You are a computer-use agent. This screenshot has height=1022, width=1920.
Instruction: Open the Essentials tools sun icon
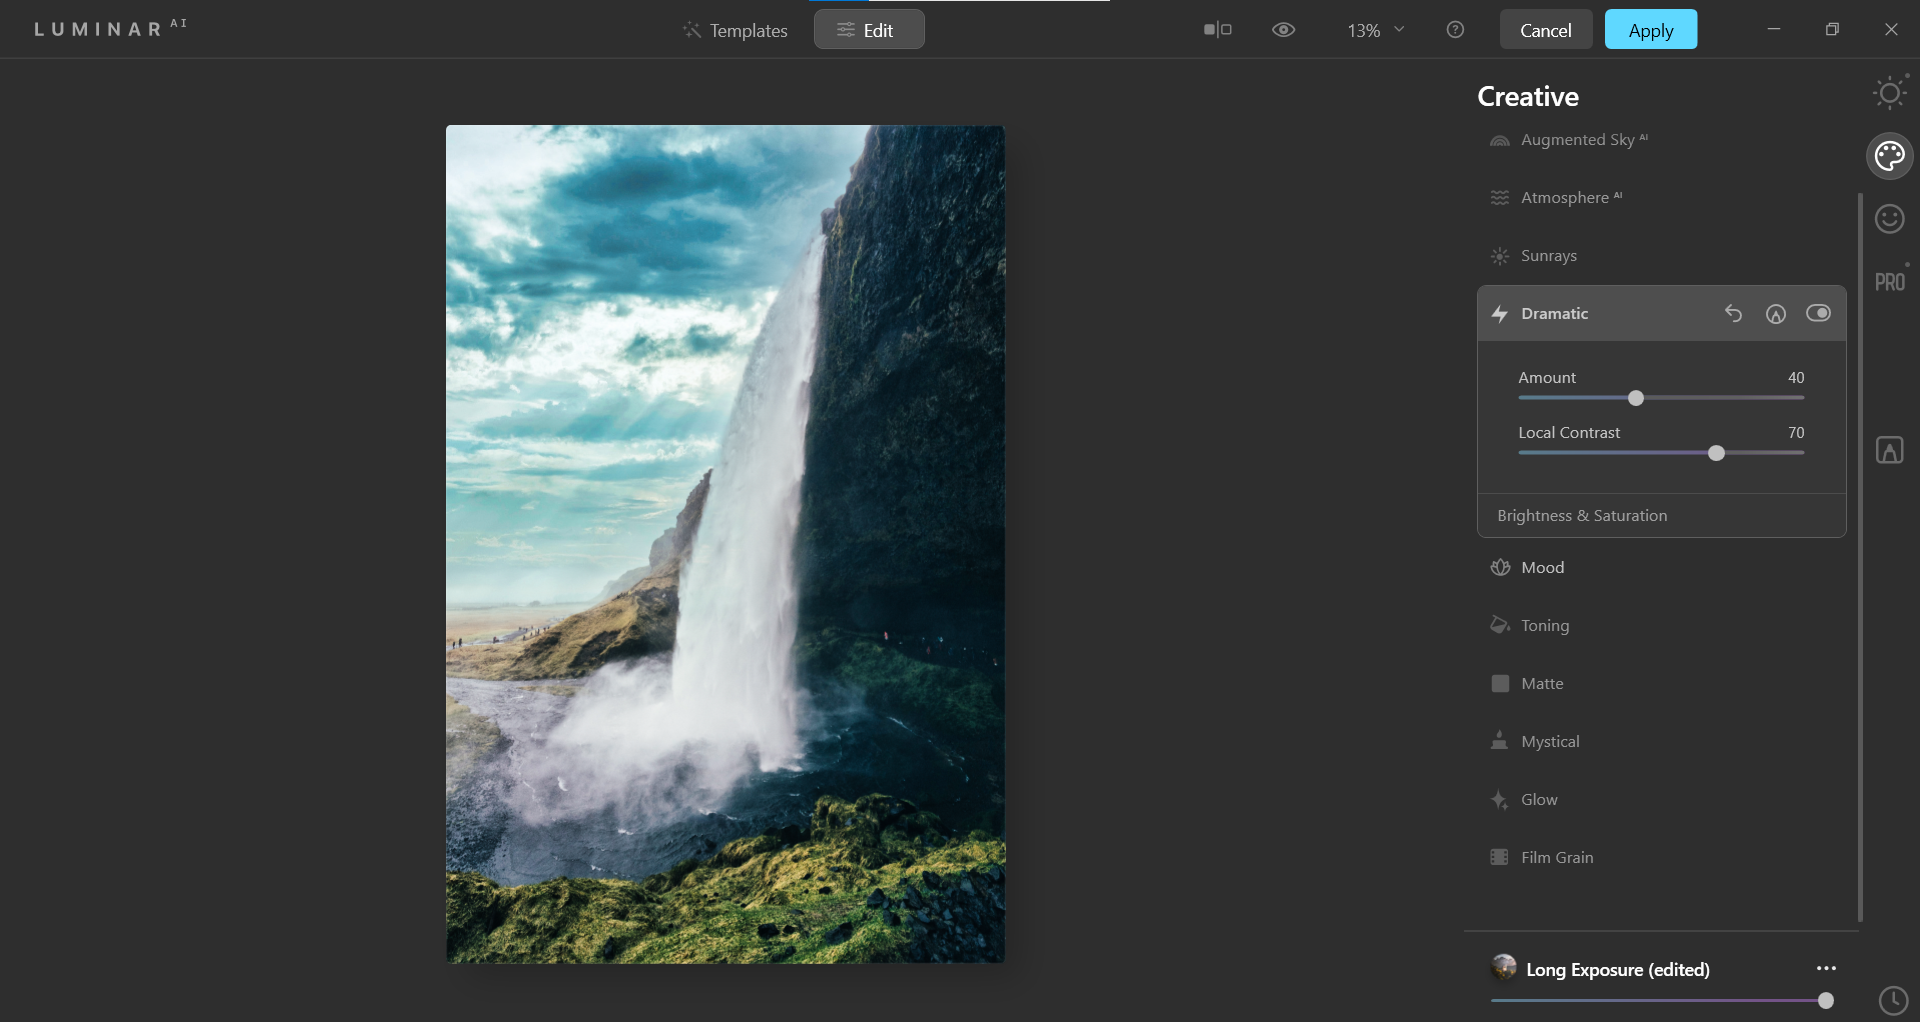tap(1889, 93)
